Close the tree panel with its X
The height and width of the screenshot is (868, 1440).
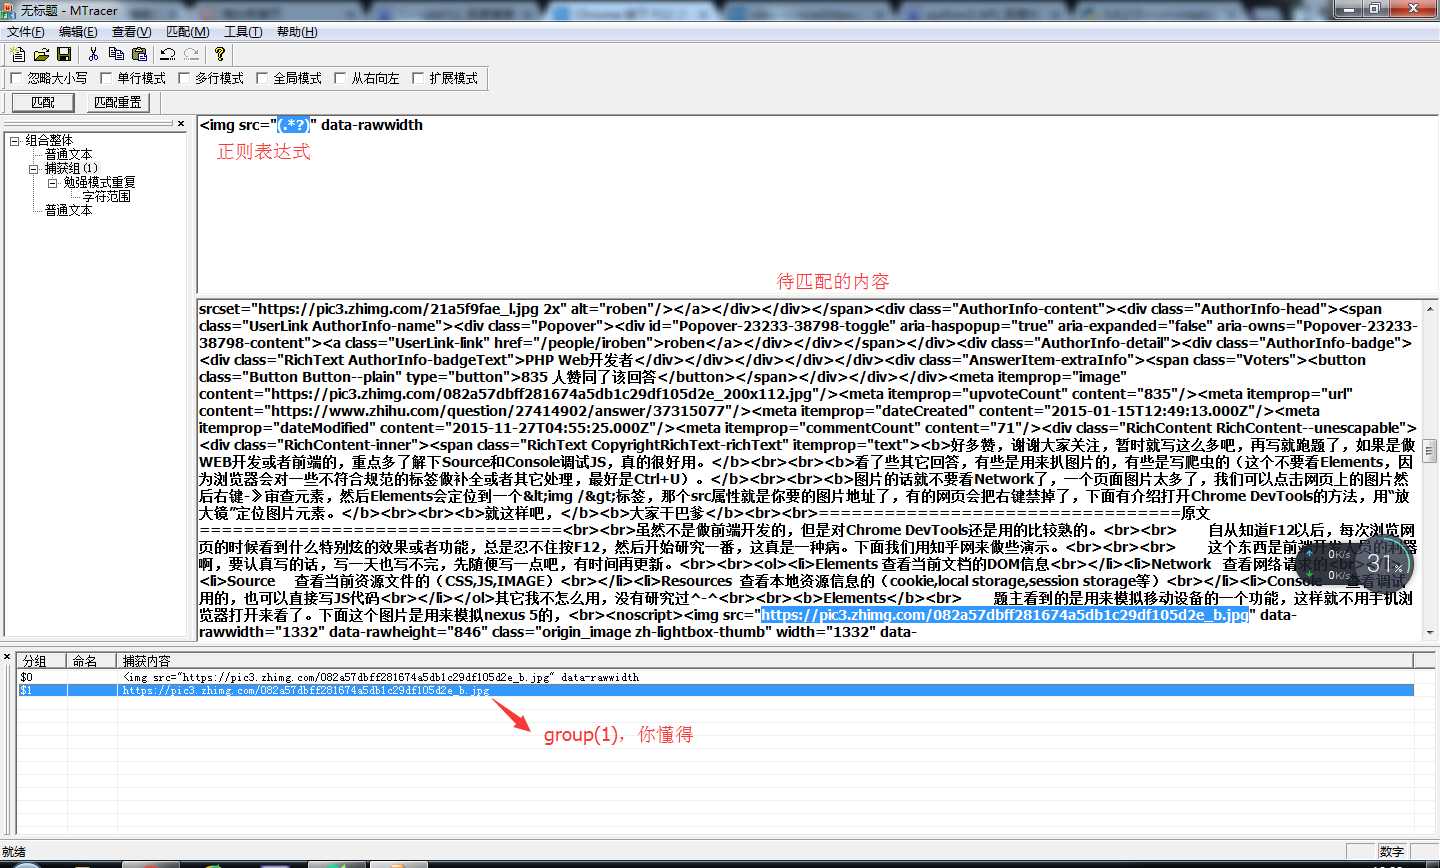[181, 124]
